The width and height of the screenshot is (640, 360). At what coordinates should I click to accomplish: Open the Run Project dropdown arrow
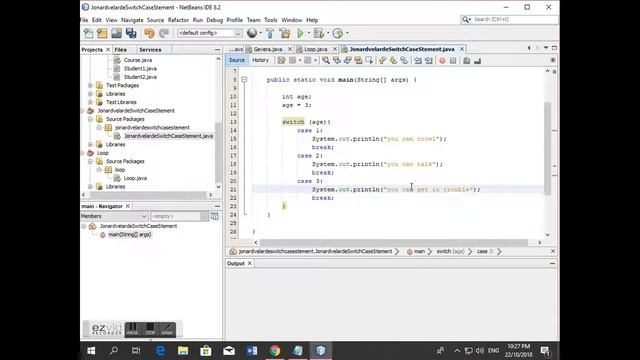tap(309, 33)
